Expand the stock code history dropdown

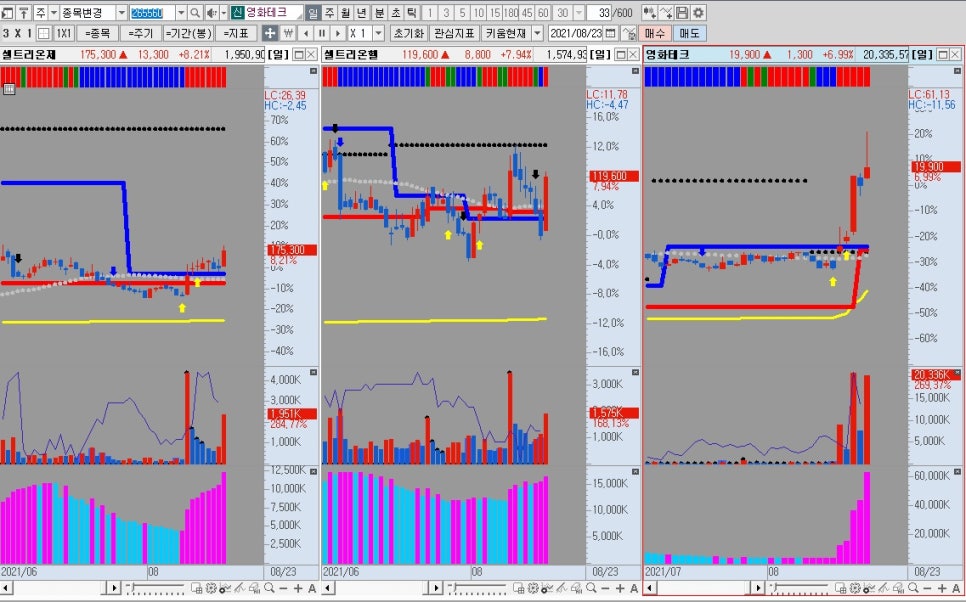click(181, 12)
